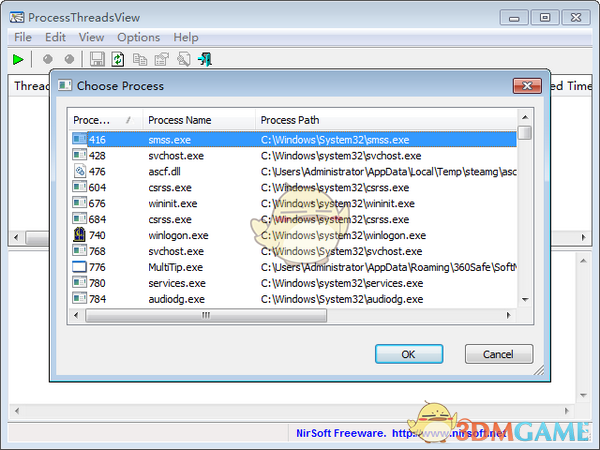Click the process list horizontal scrollbar thumb

[x=206, y=316]
